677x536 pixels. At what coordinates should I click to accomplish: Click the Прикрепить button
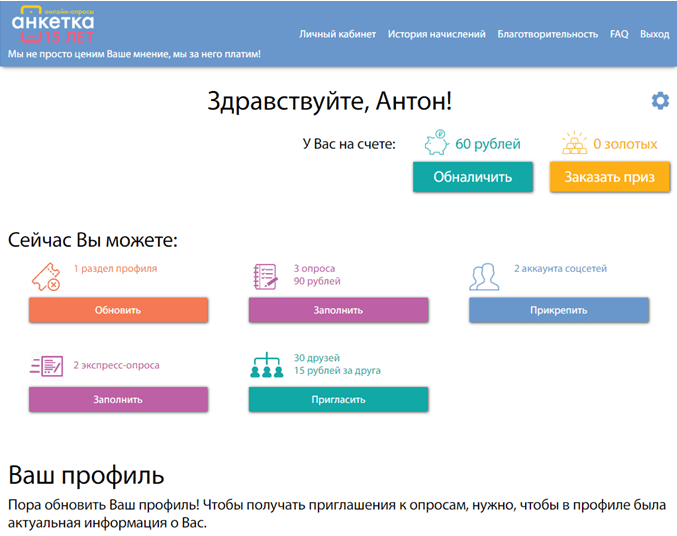coord(559,310)
